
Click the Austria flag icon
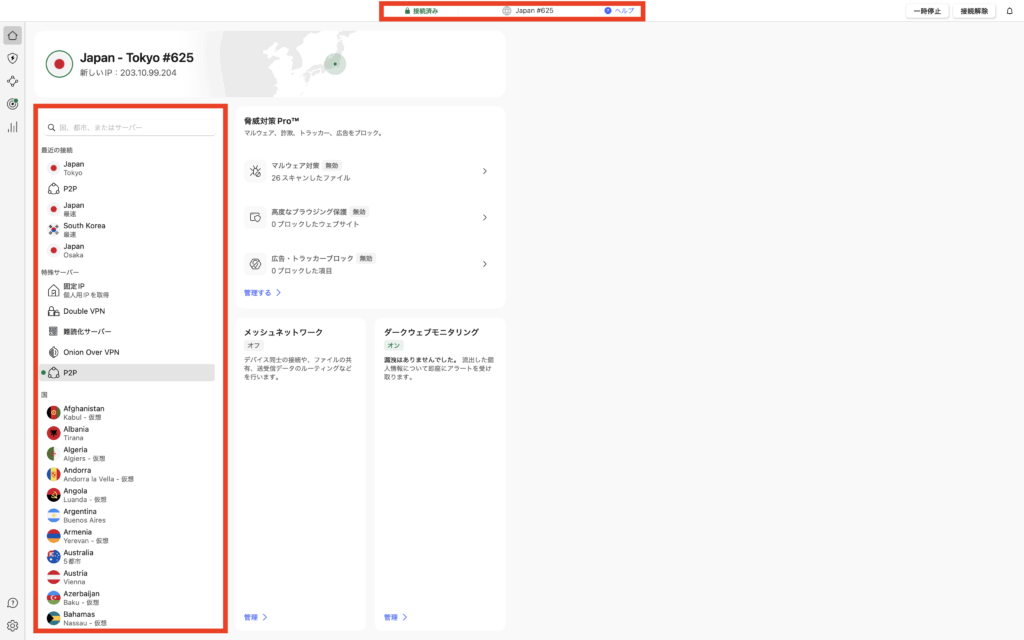click(54, 577)
